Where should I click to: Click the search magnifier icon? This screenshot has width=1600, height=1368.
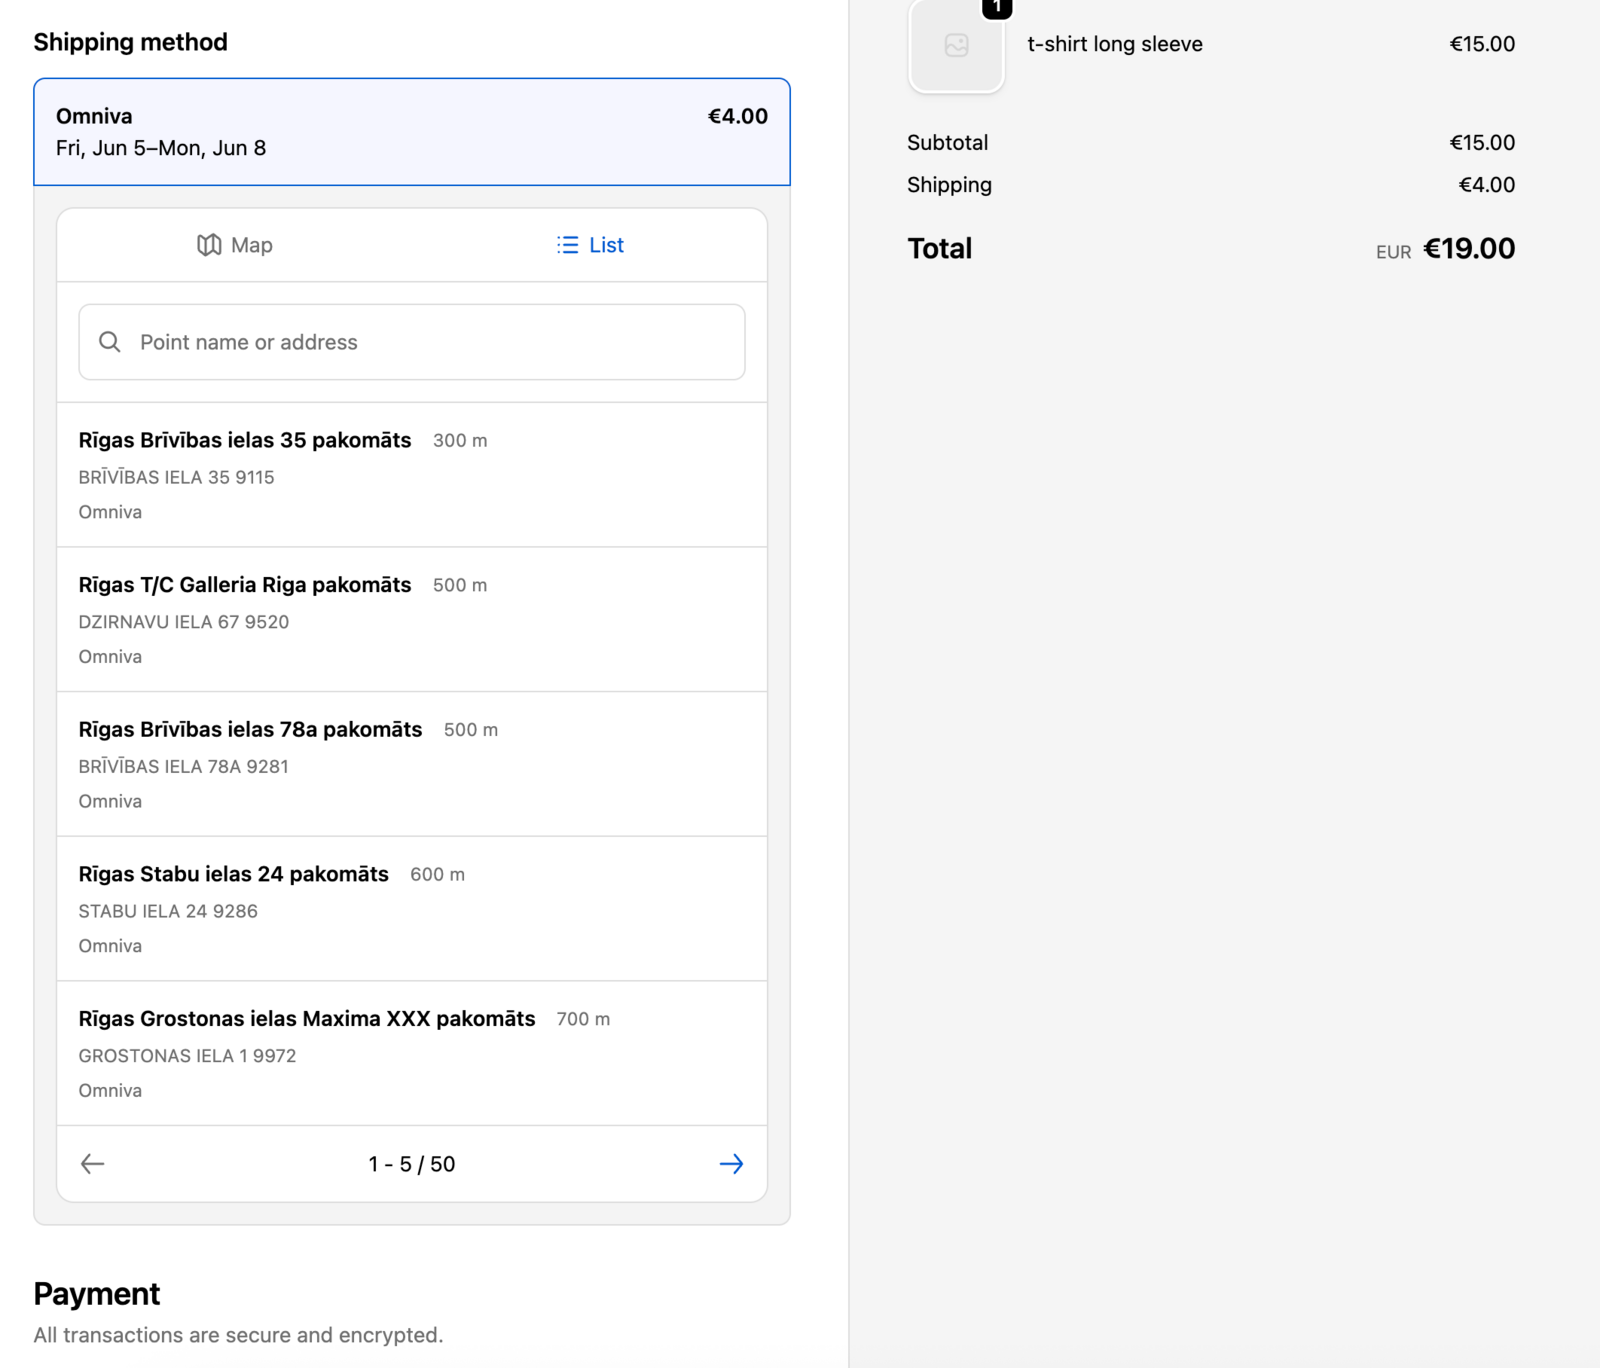click(110, 342)
